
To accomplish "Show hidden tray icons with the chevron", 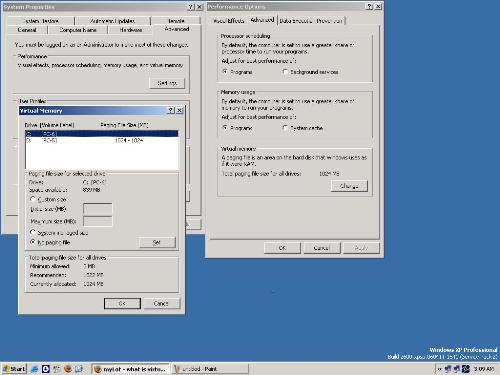I will 439,369.
